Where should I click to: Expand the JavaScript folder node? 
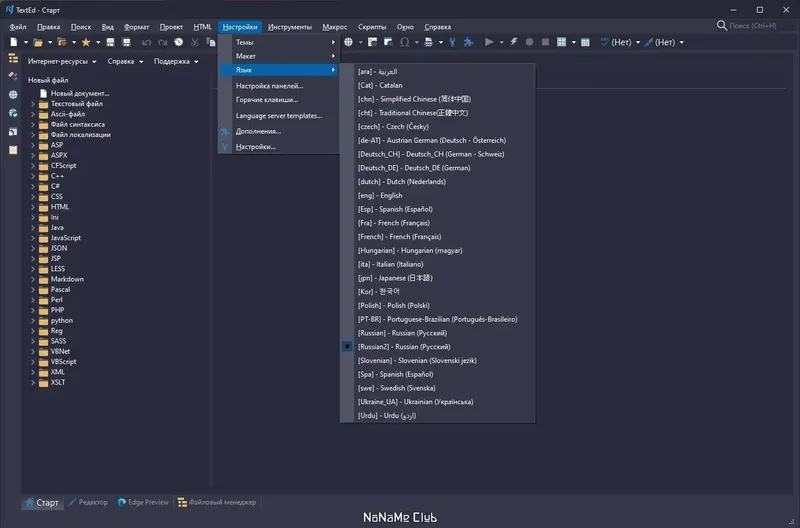(x=33, y=238)
